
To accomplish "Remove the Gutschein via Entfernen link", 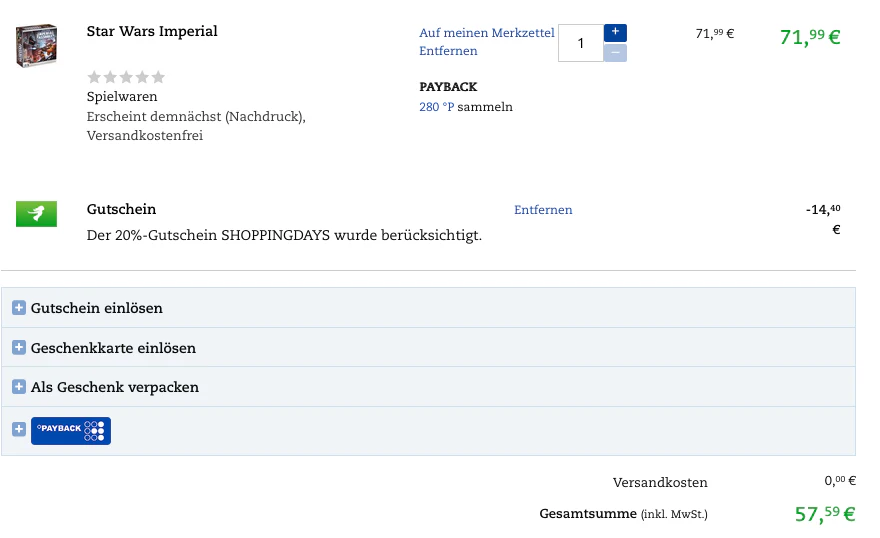I will point(543,210).
